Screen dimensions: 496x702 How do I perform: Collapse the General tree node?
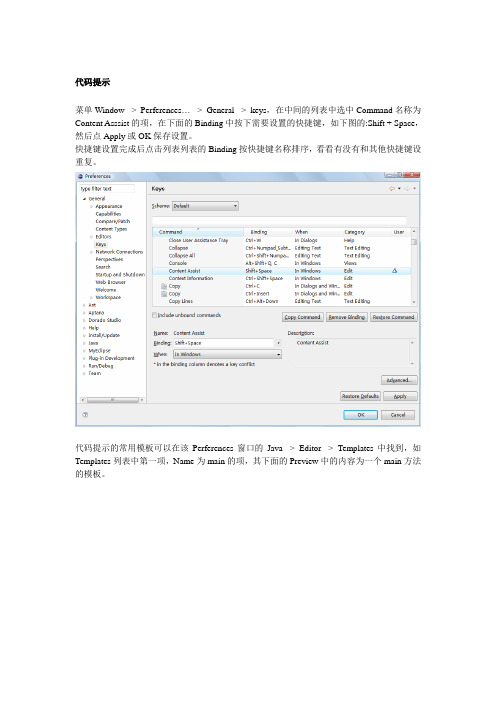click(x=85, y=199)
